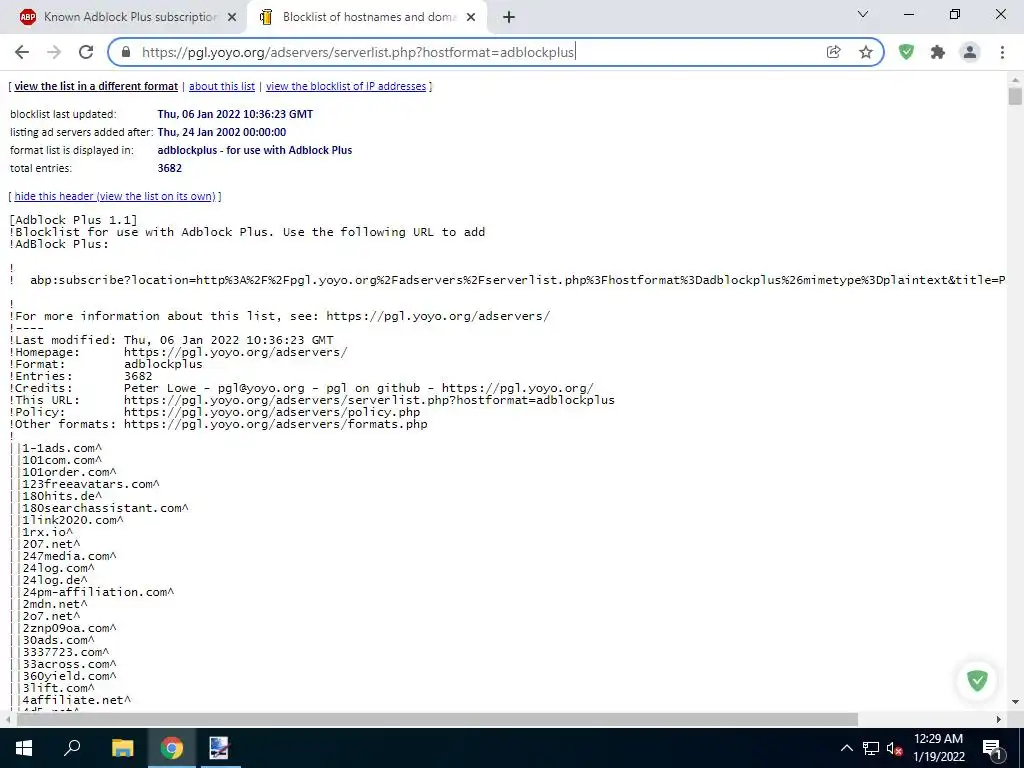Select the Blocklist of hostnames and domains tab
Screen dimensions: 1024x768
367,18
